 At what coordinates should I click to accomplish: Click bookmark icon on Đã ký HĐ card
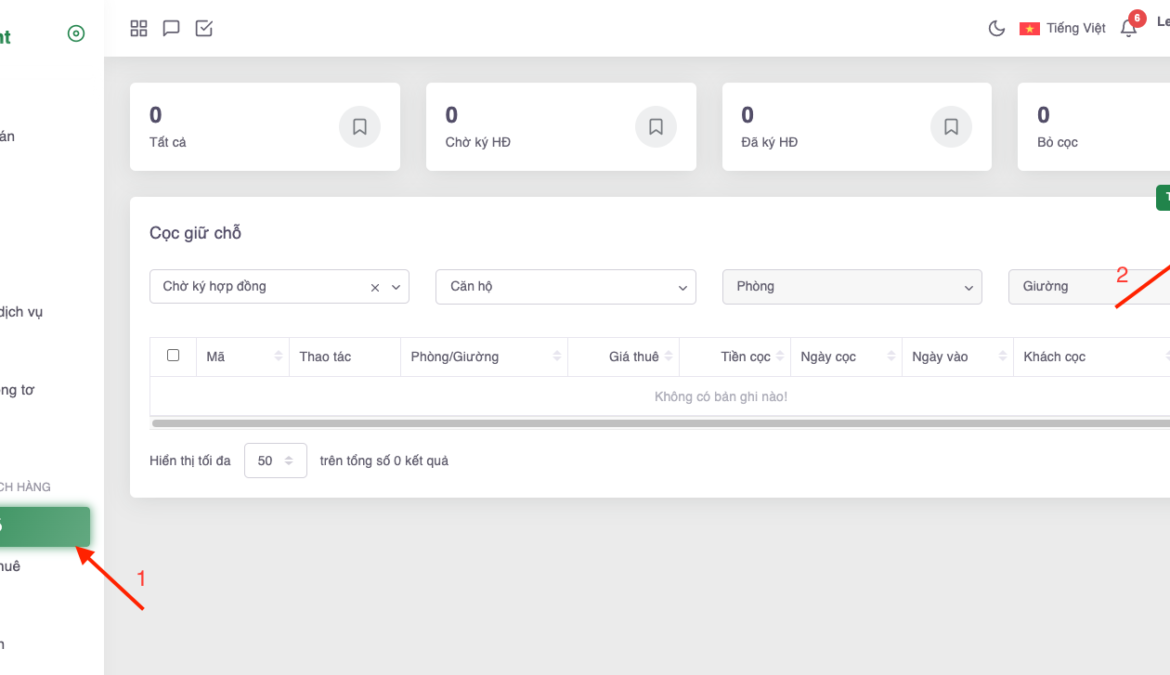(951, 127)
